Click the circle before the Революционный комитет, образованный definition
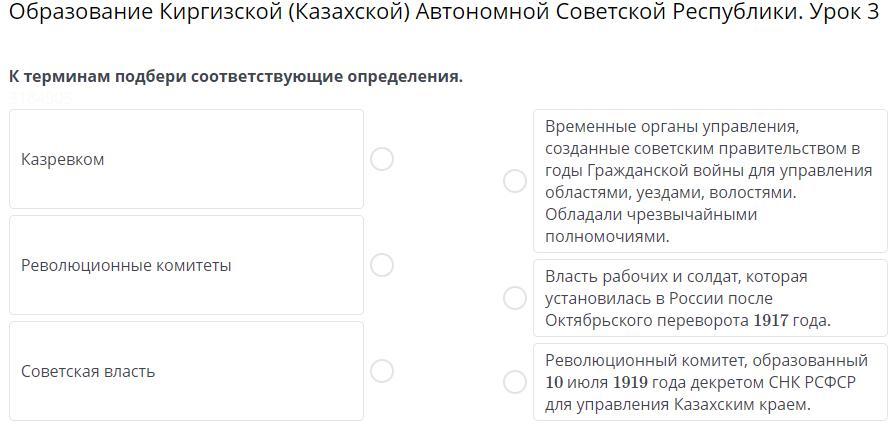Screen dimensions: 894x435 point(515,382)
